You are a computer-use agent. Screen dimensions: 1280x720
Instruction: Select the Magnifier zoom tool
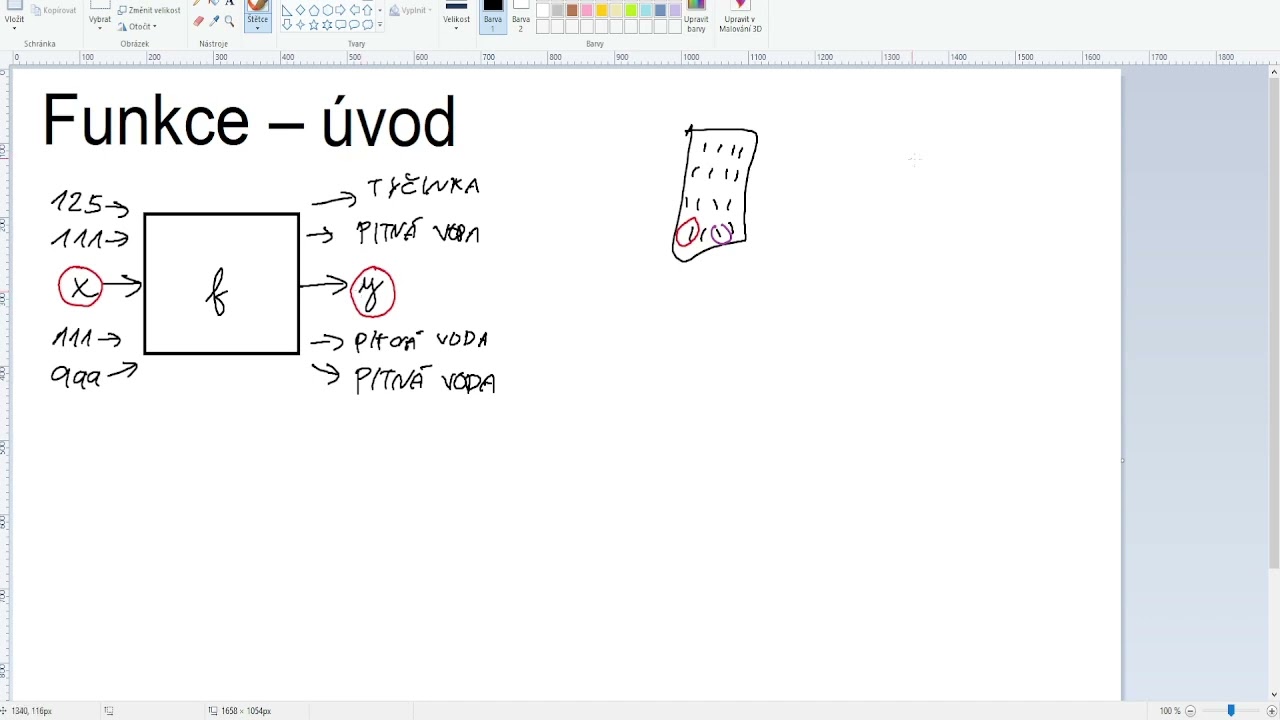click(229, 21)
